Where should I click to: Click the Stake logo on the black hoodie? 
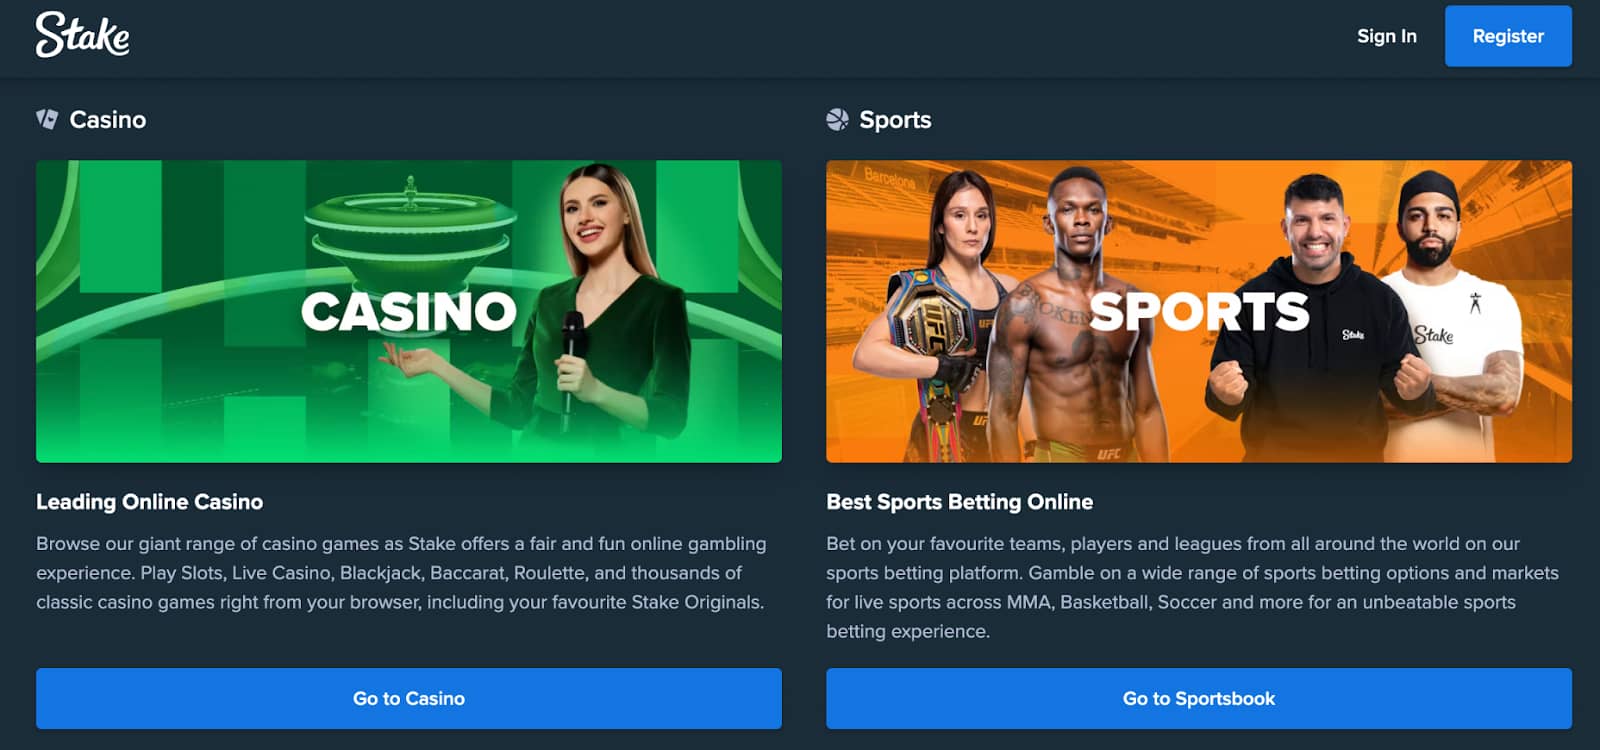[x=1353, y=334]
